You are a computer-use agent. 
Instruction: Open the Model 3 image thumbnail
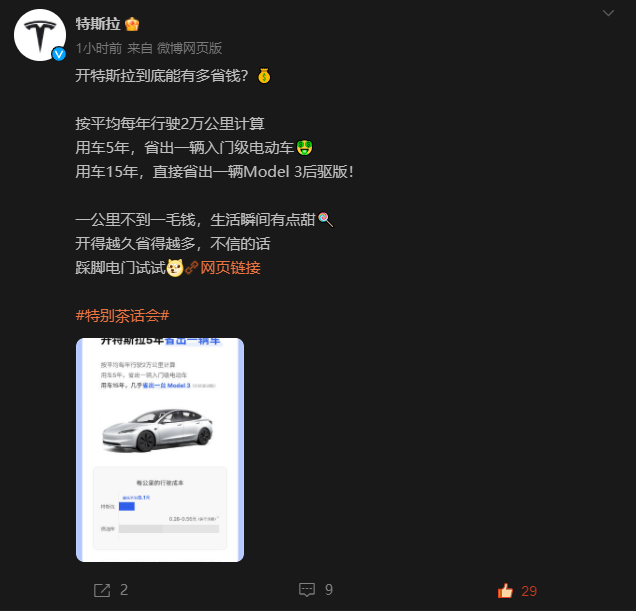160,450
